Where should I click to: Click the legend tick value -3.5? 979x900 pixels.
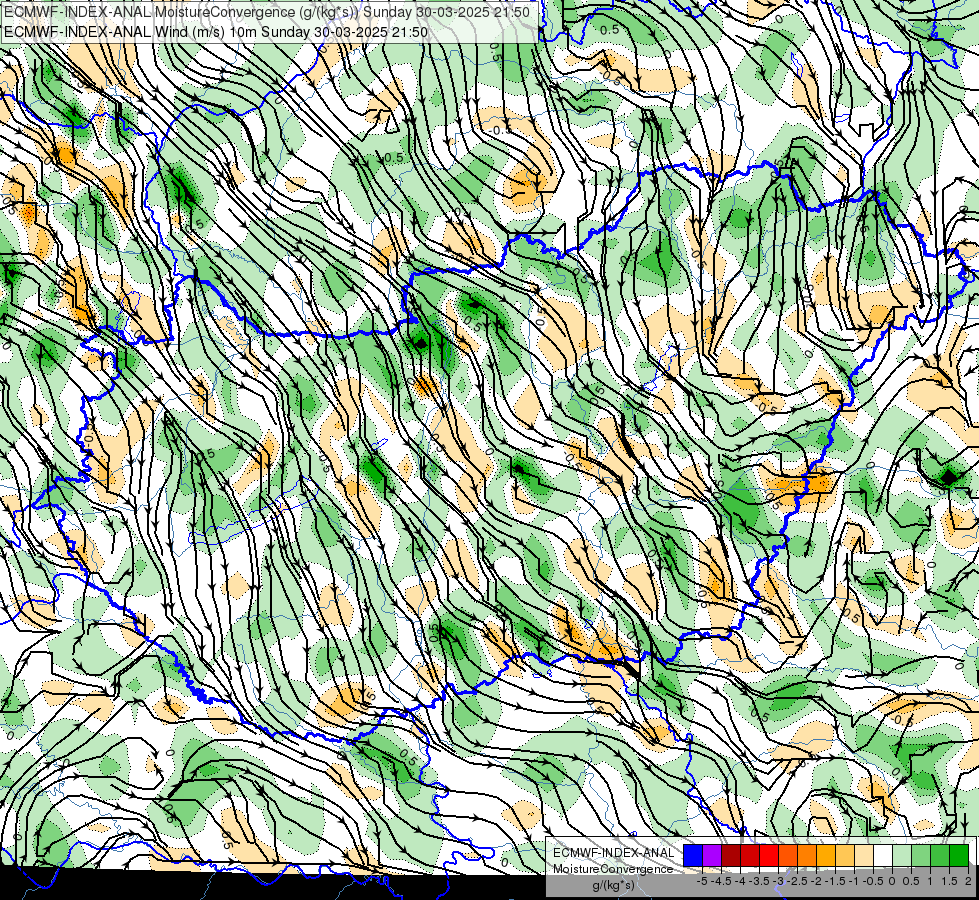pyautogui.click(x=759, y=881)
